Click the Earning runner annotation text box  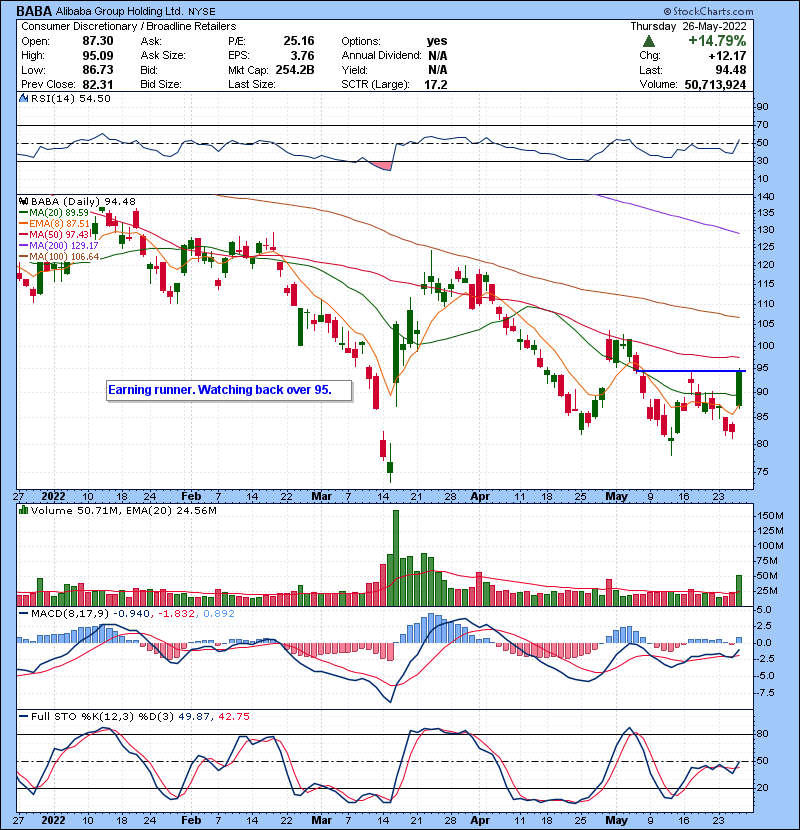pyautogui.click(x=229, y=391)
